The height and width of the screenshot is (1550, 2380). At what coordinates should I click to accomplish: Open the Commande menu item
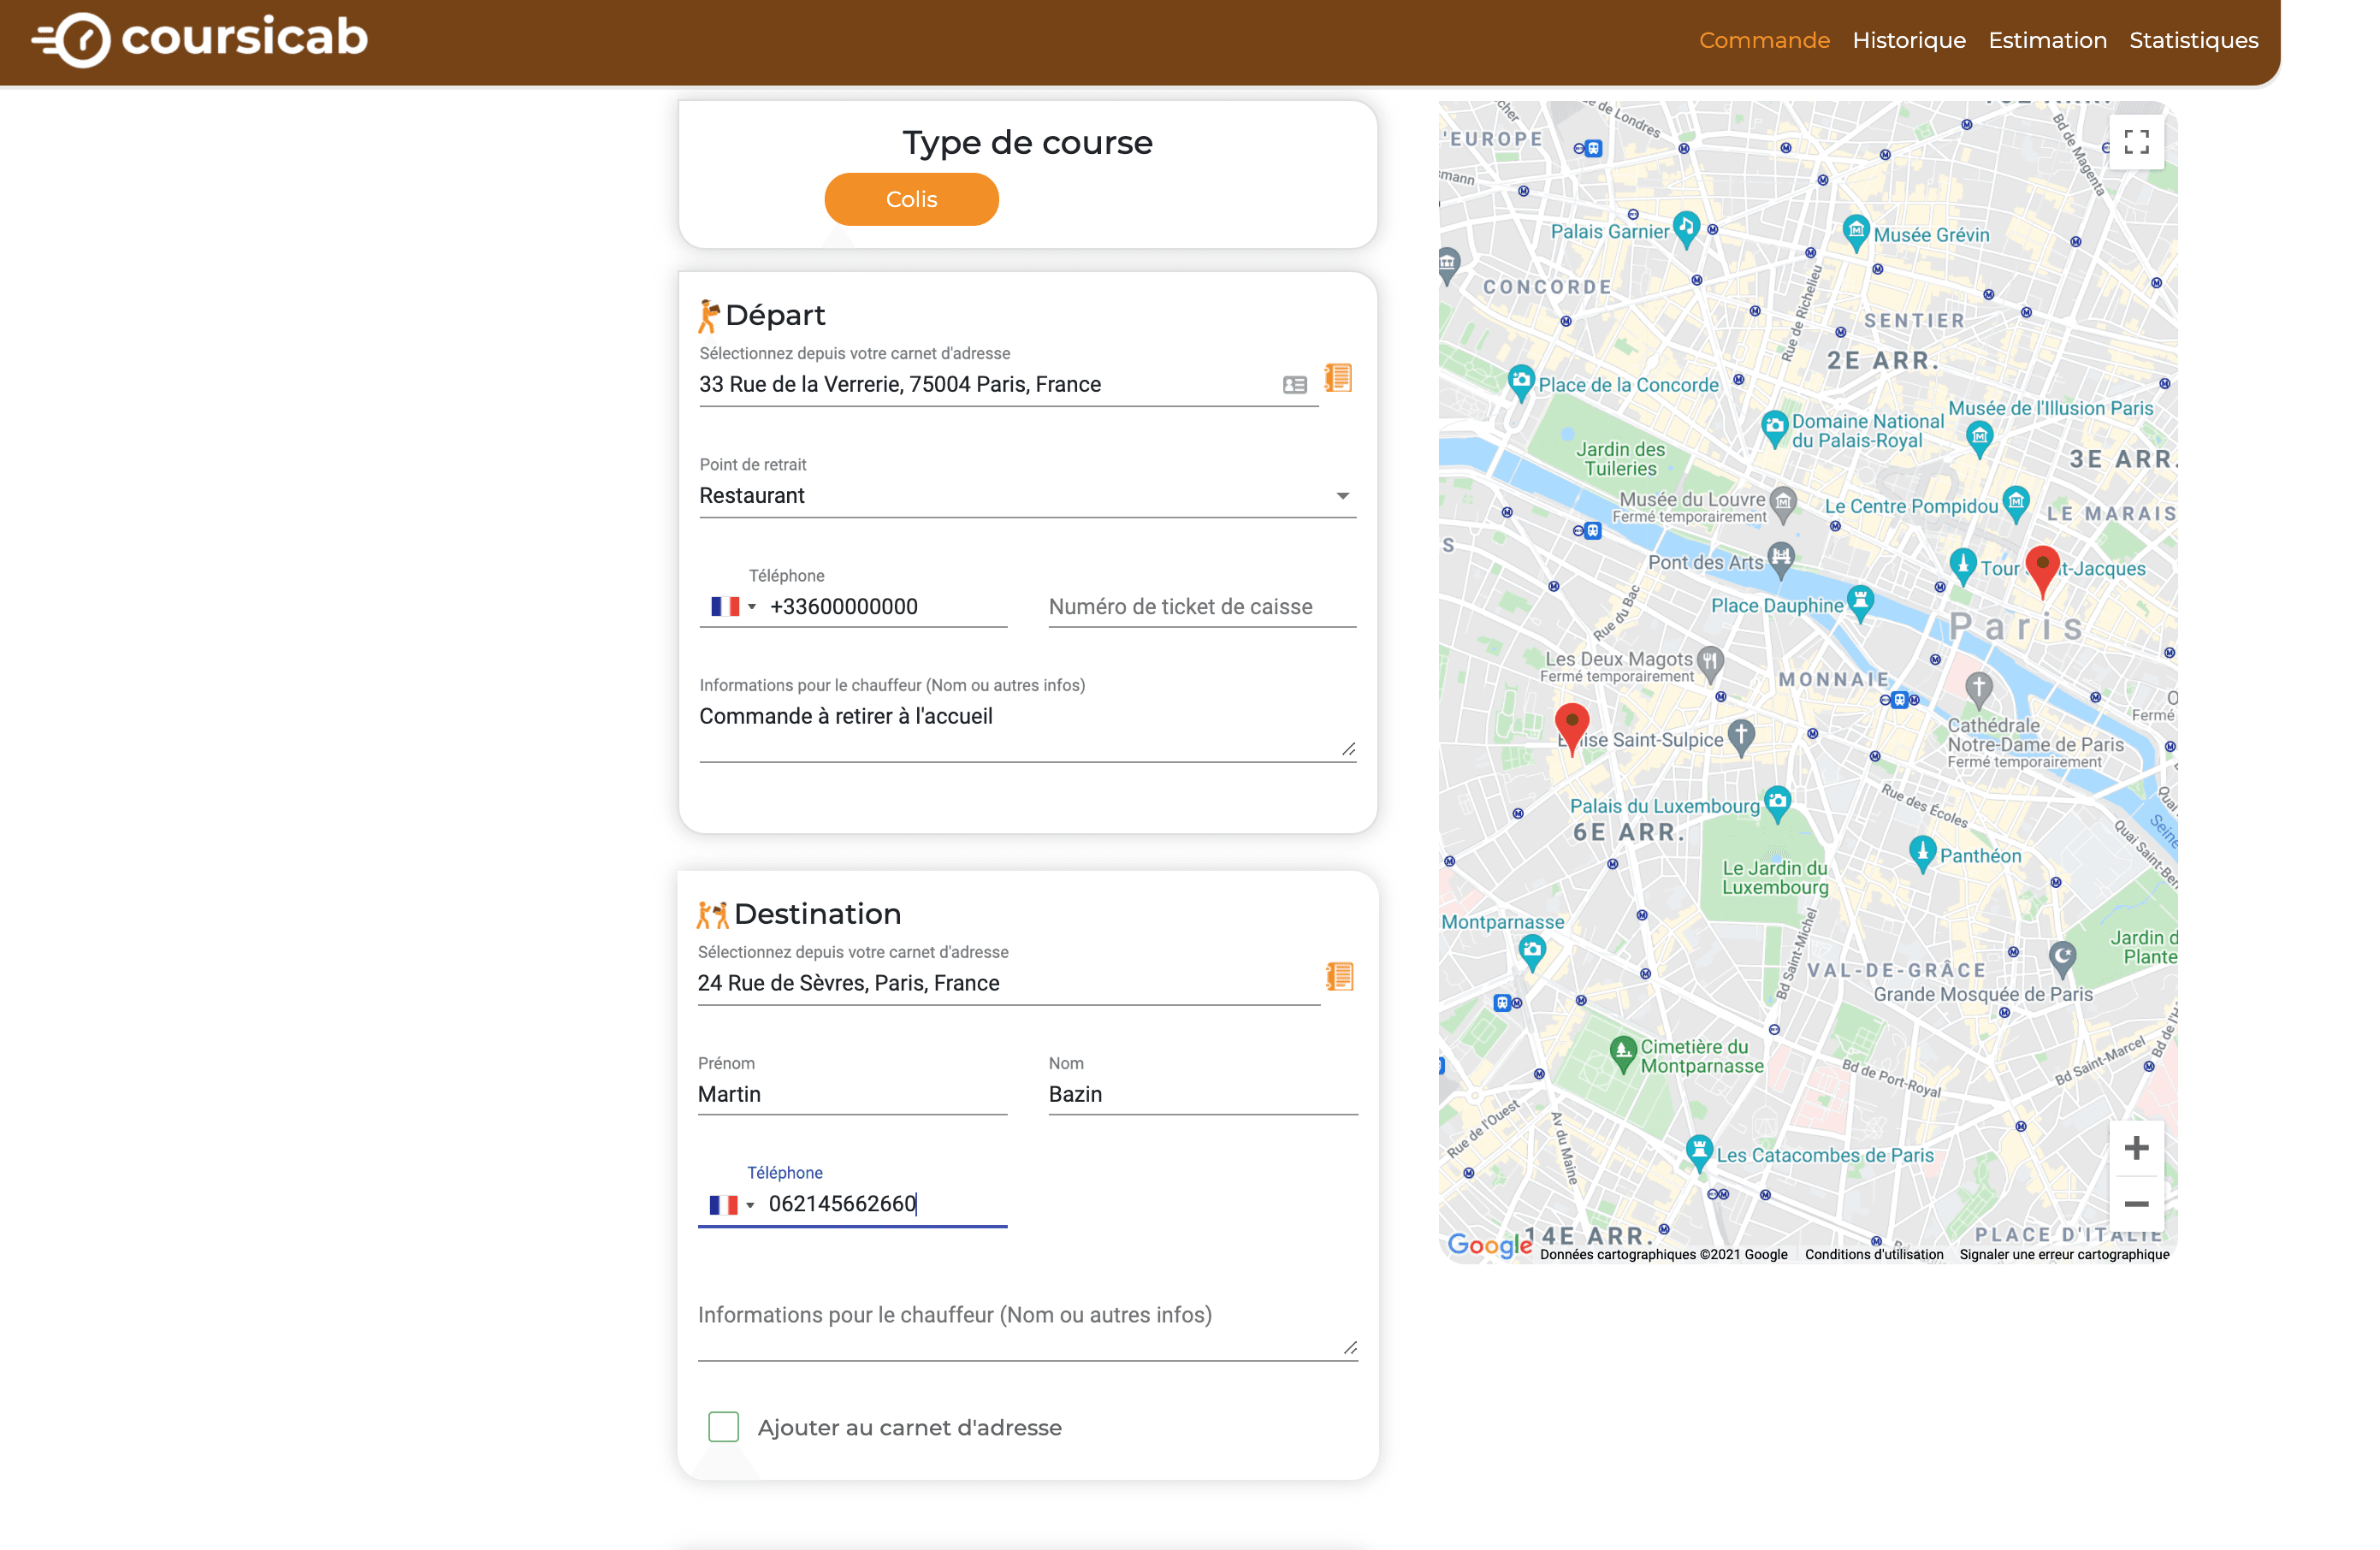click(1764, 40)
